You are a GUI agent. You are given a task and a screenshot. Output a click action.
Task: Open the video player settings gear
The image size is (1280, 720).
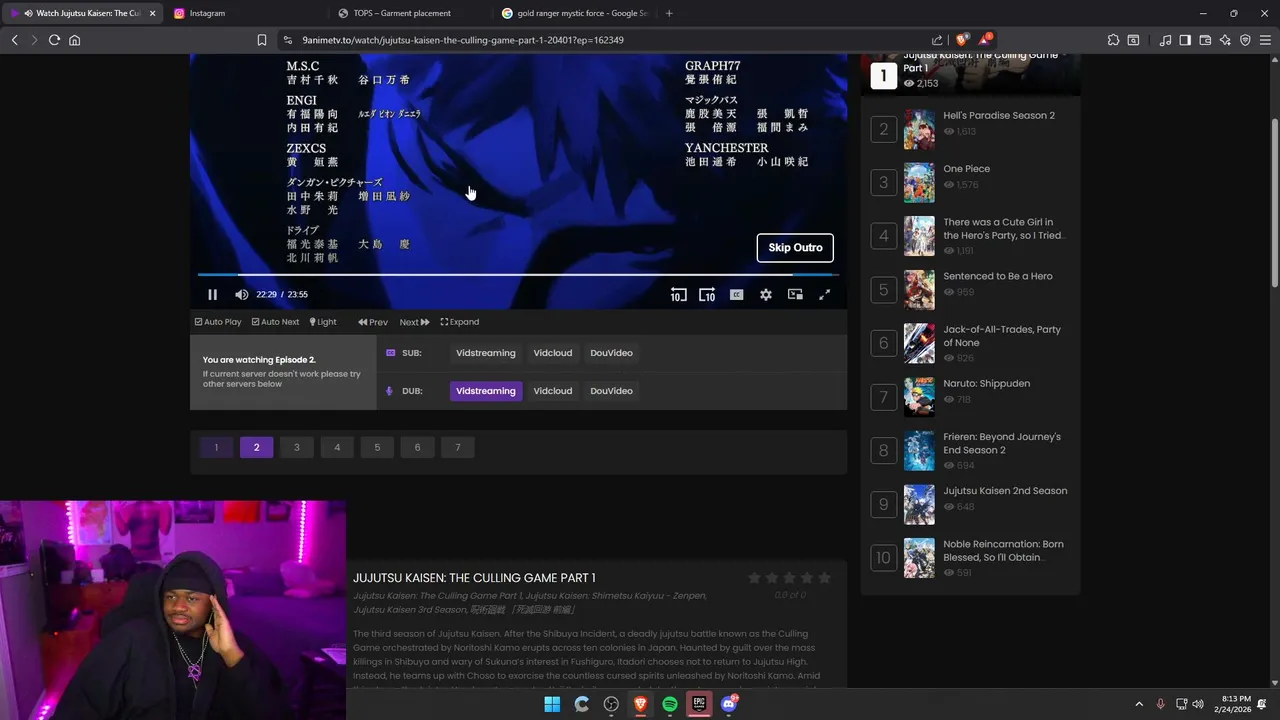(x=765, y=294)
